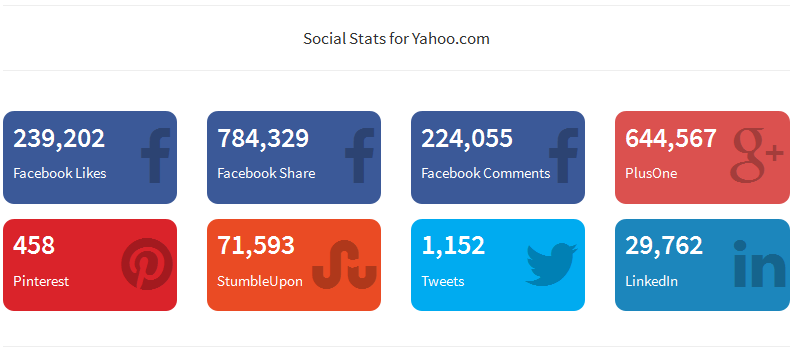Click the 784,329 share count
This screenshot has height=364, width=797.
(x=263, y=139)
